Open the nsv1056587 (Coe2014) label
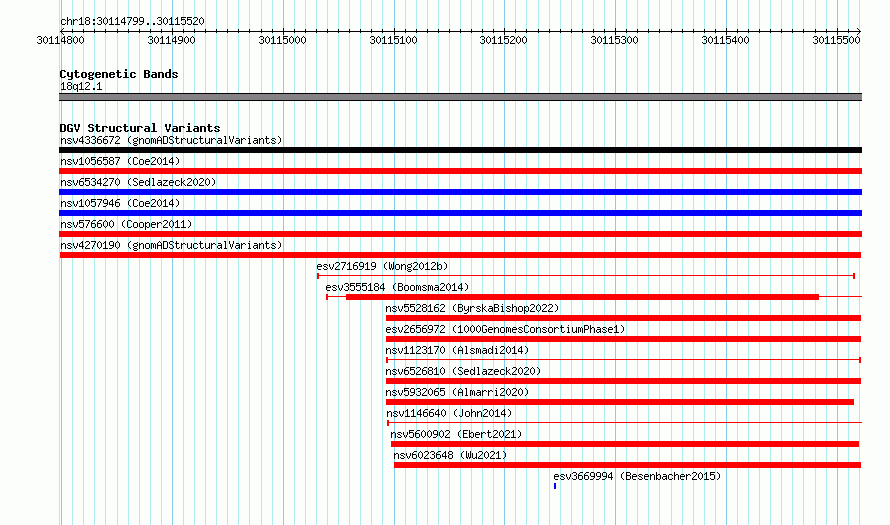This screenshot has height=525, width=890. (120, 161)
